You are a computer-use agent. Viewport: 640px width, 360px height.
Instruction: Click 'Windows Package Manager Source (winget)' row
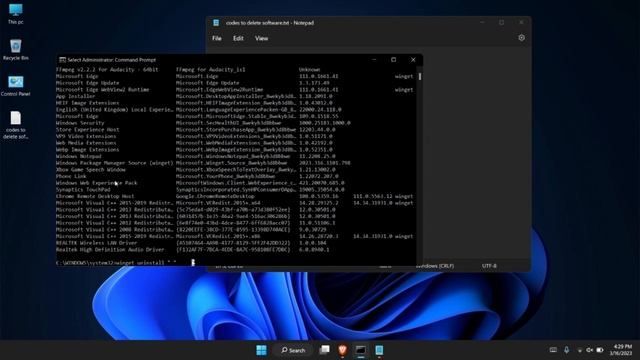(x=234, y=163)
